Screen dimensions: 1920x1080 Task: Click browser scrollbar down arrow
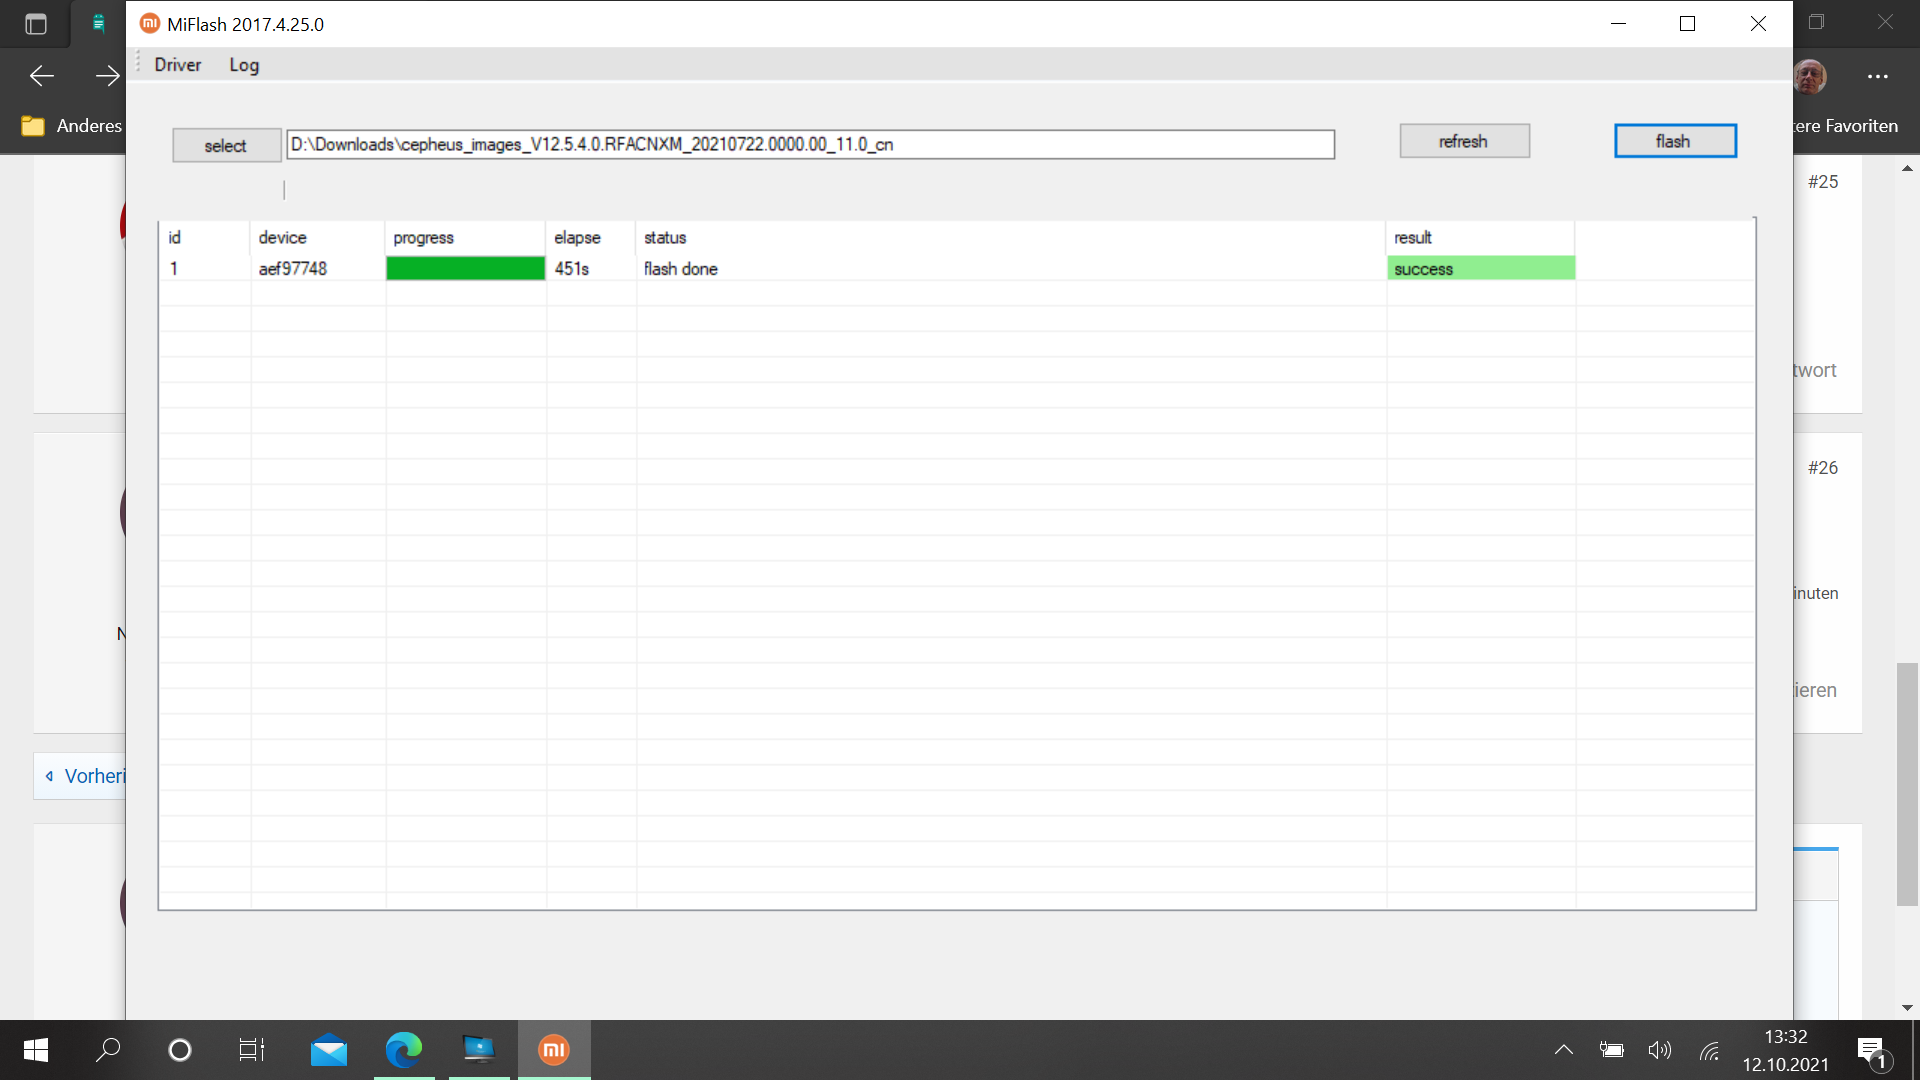1907,1008
